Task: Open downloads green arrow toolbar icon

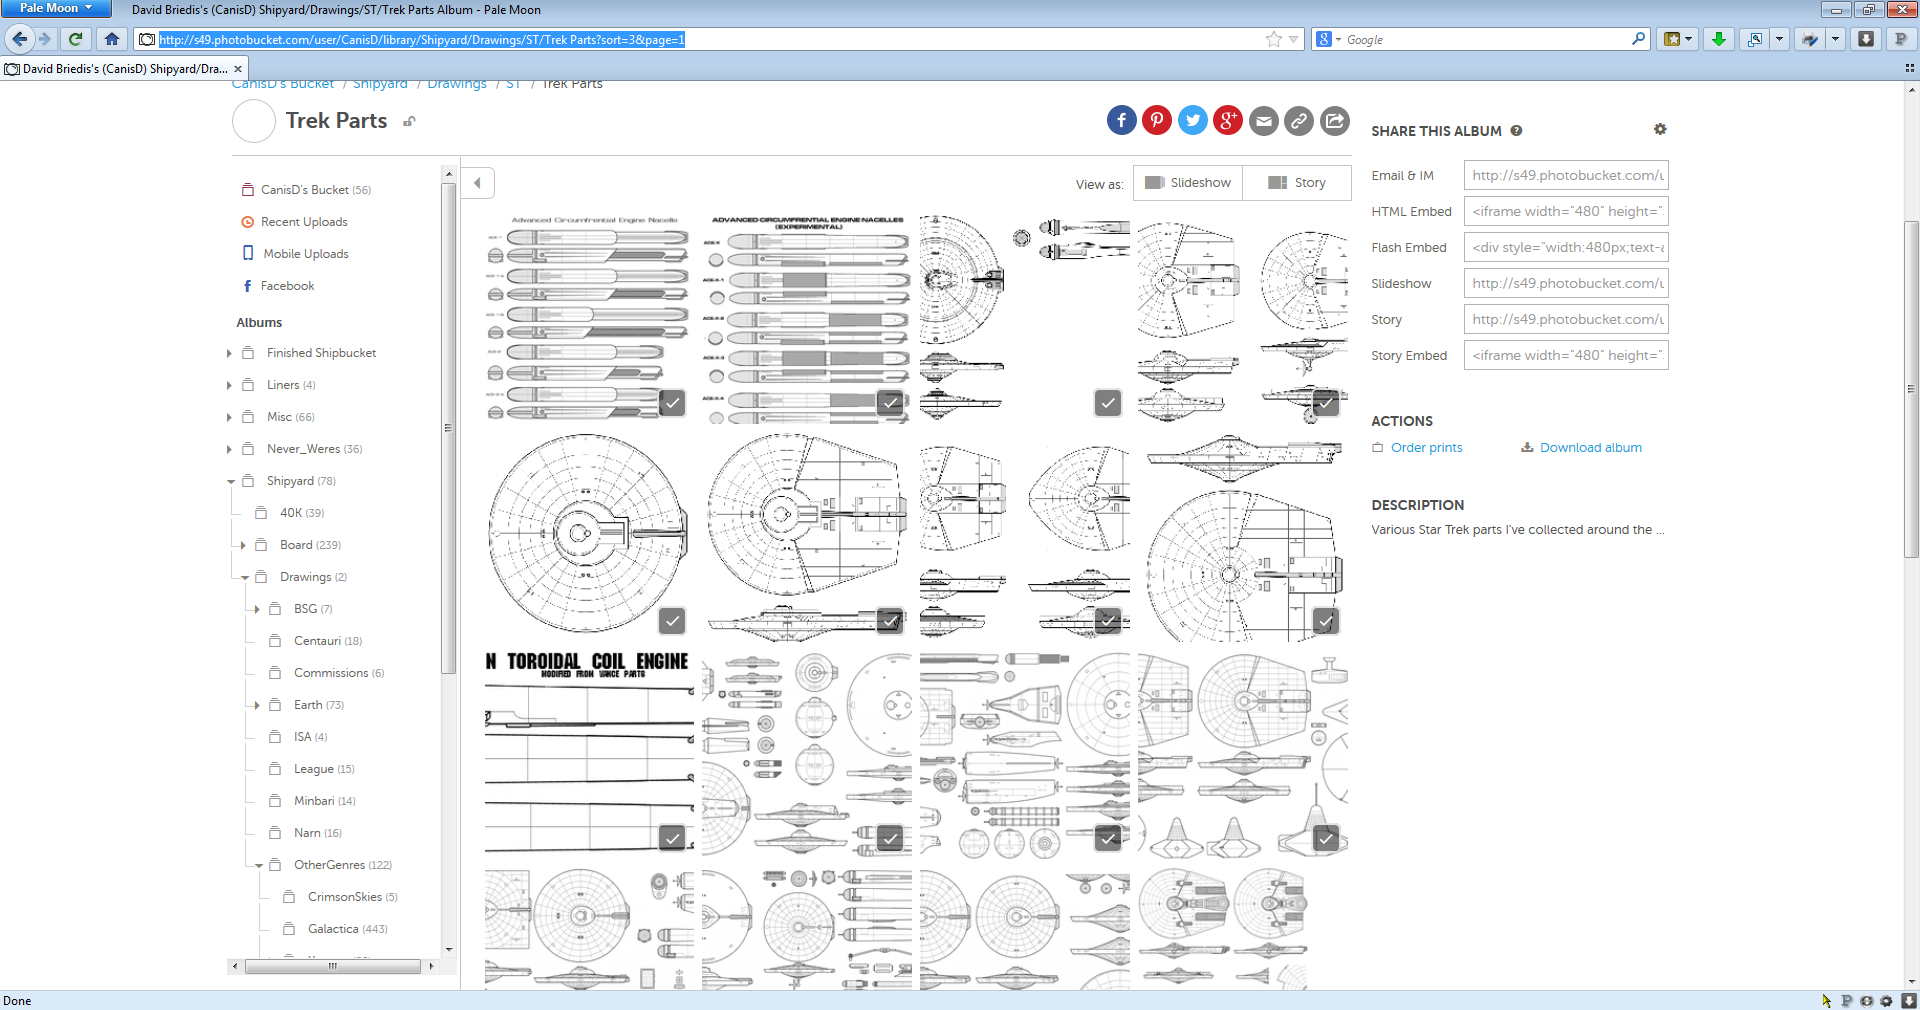Action: click(1719, 39)
